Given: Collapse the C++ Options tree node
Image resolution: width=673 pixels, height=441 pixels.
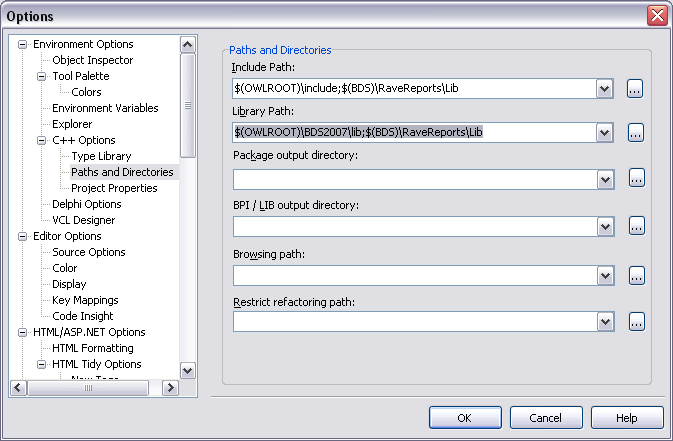Looking at the screenshot, I should 41,140.
